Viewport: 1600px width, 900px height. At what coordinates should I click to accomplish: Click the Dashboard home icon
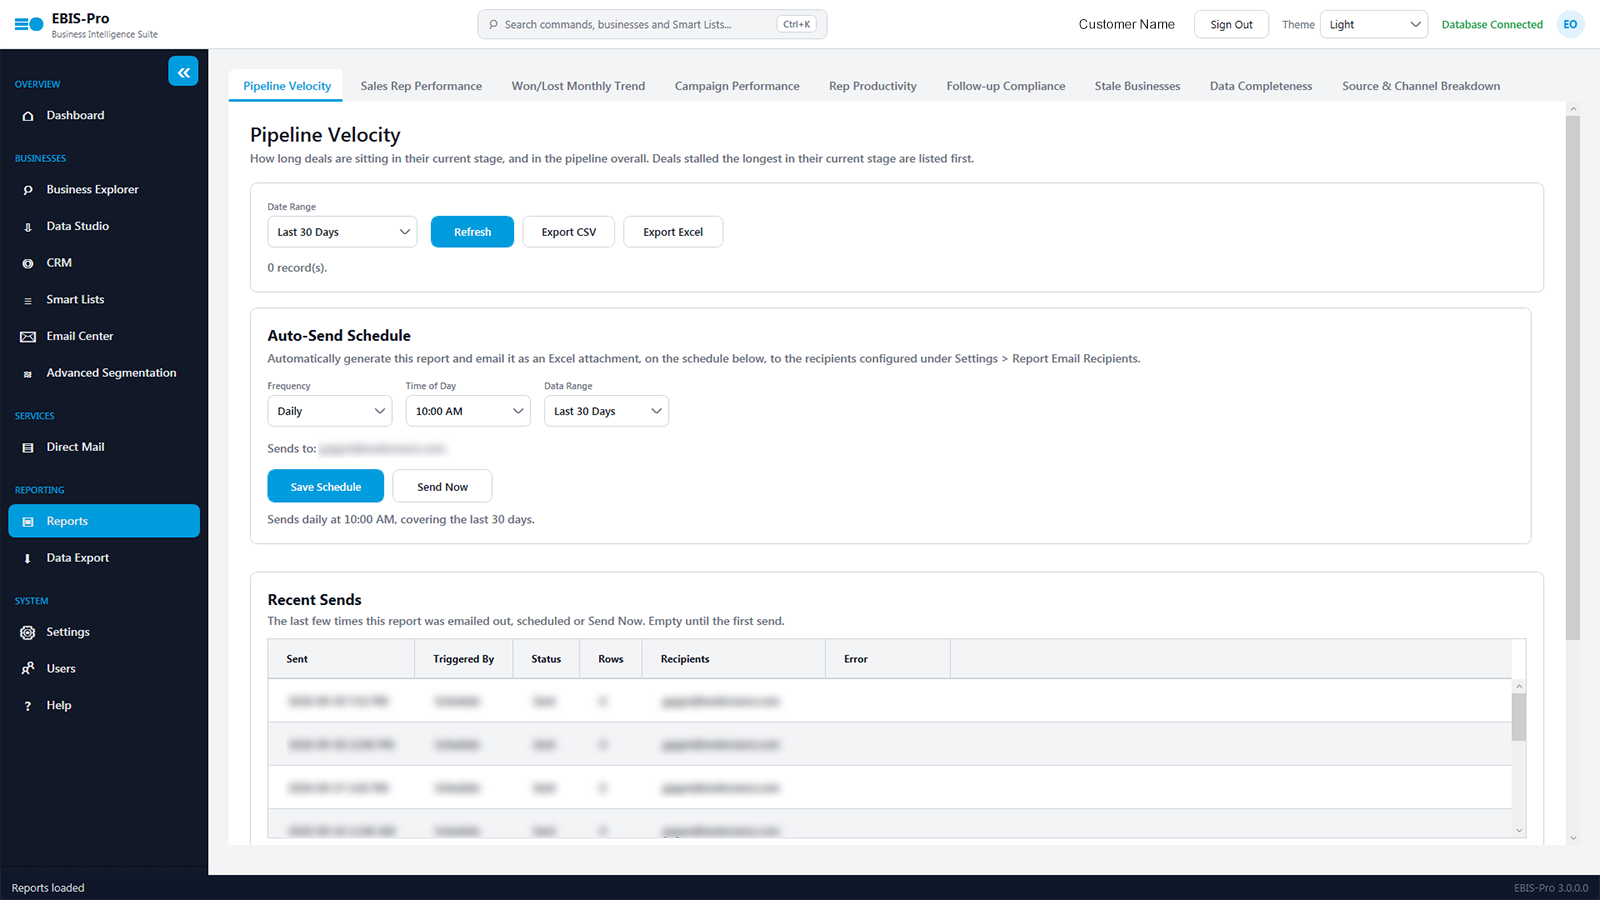pos(28,116)
